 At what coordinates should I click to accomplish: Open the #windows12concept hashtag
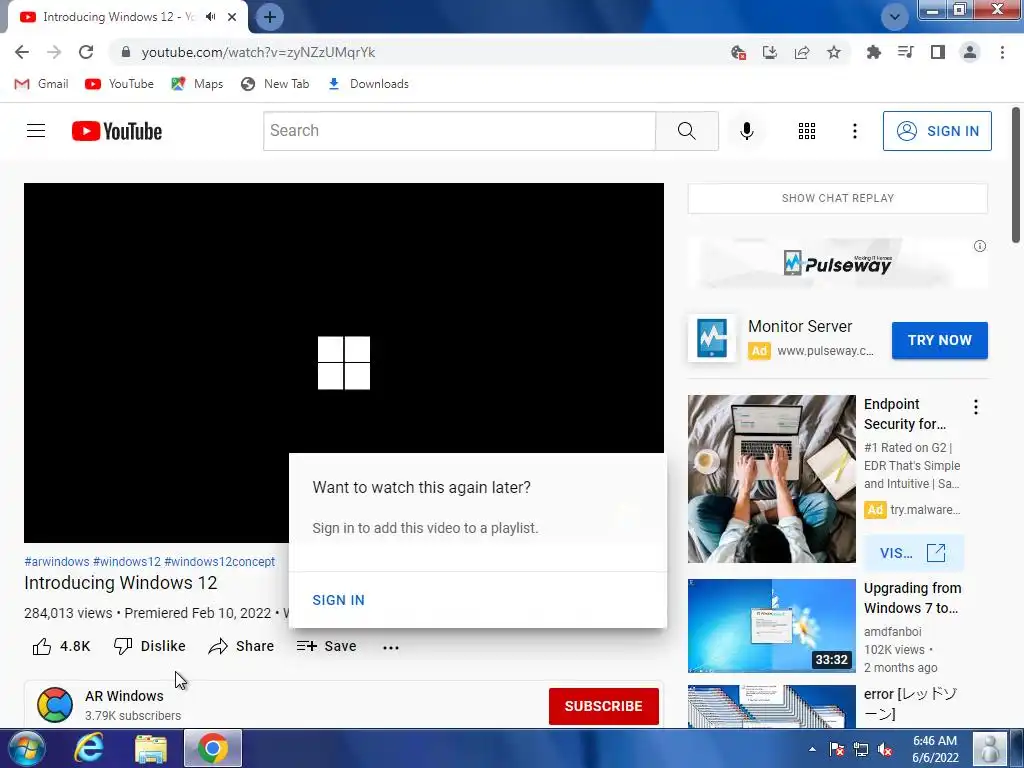coord(219,562)
